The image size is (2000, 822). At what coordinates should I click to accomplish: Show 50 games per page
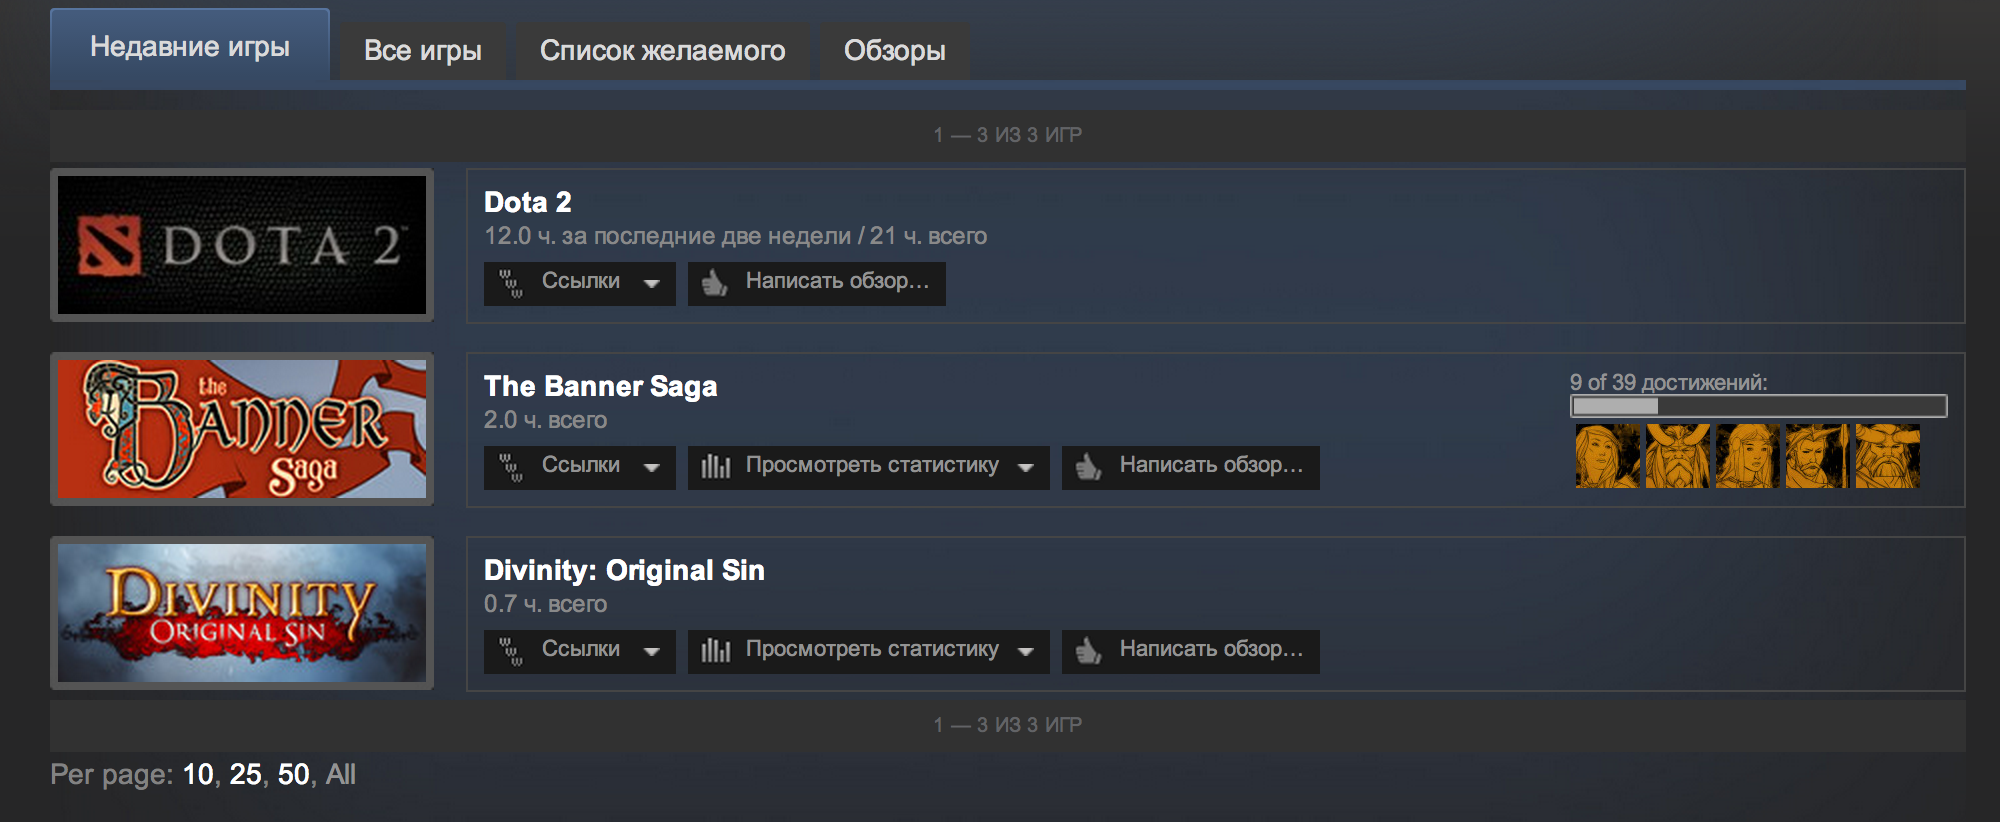pos(294,774)
